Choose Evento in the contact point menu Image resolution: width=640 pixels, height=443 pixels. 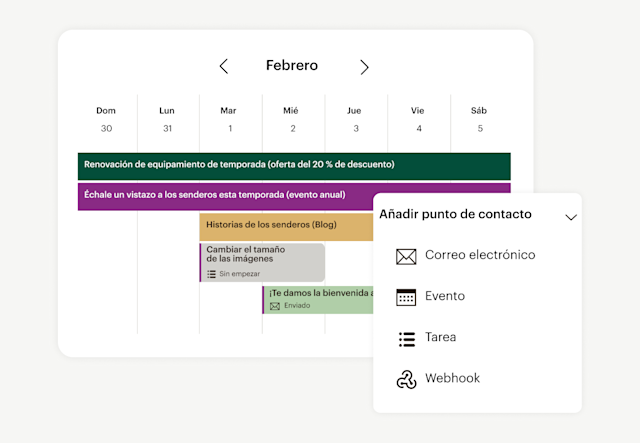coord(444,296)
